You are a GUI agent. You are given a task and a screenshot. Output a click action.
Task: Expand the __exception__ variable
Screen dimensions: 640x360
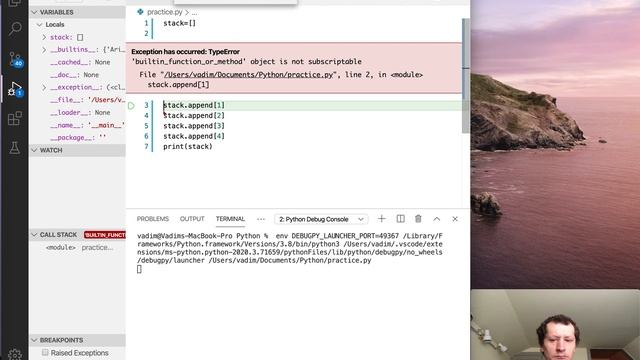click(x=44, y=87)
